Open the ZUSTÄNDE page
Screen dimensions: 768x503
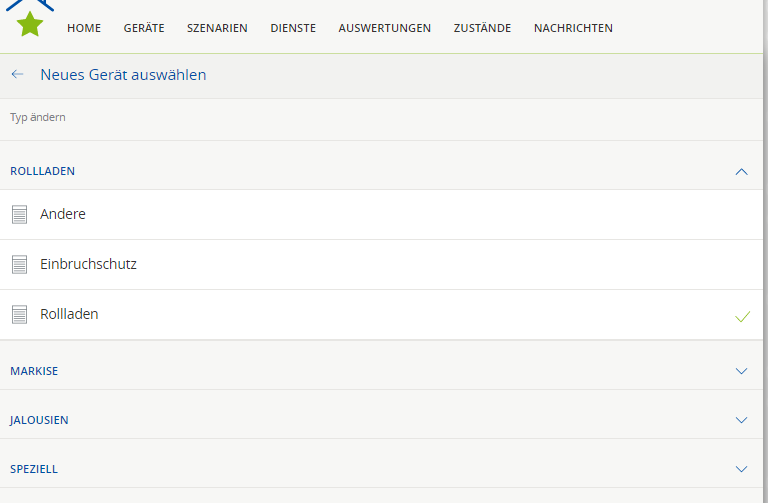point(482,28)
